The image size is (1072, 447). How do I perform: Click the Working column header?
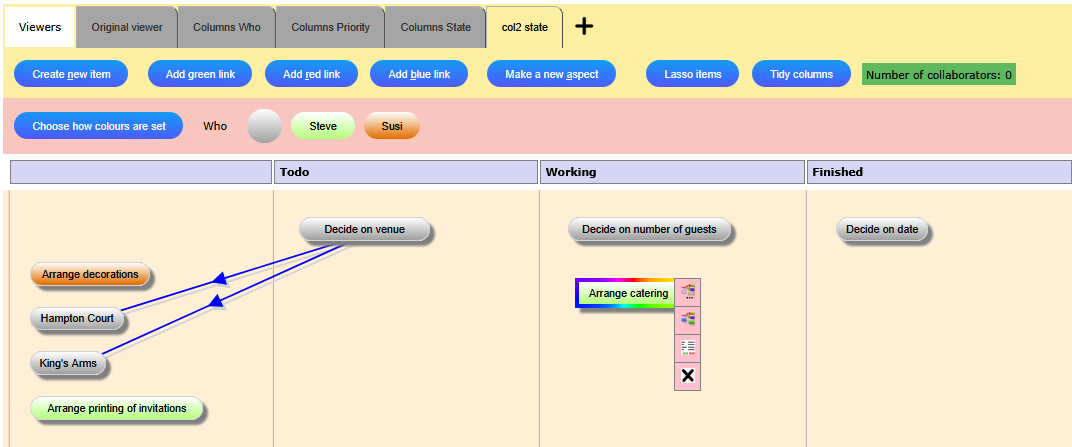672,172
